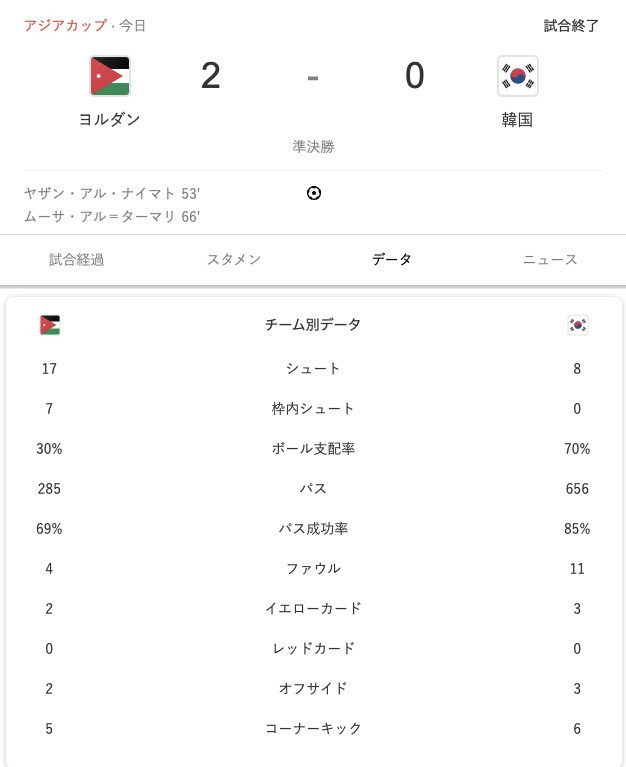Viewport: 626px width, 767px height.
Task: Switch to the 試合経過 tab
Action: (76, 260)
